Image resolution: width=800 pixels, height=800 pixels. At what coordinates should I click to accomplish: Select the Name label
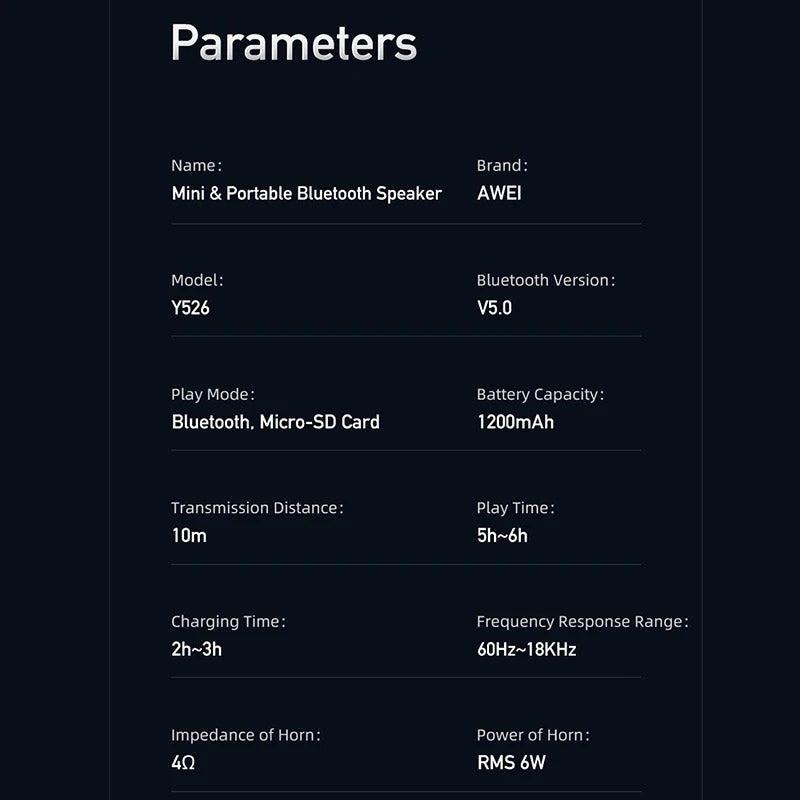(196, 166)
